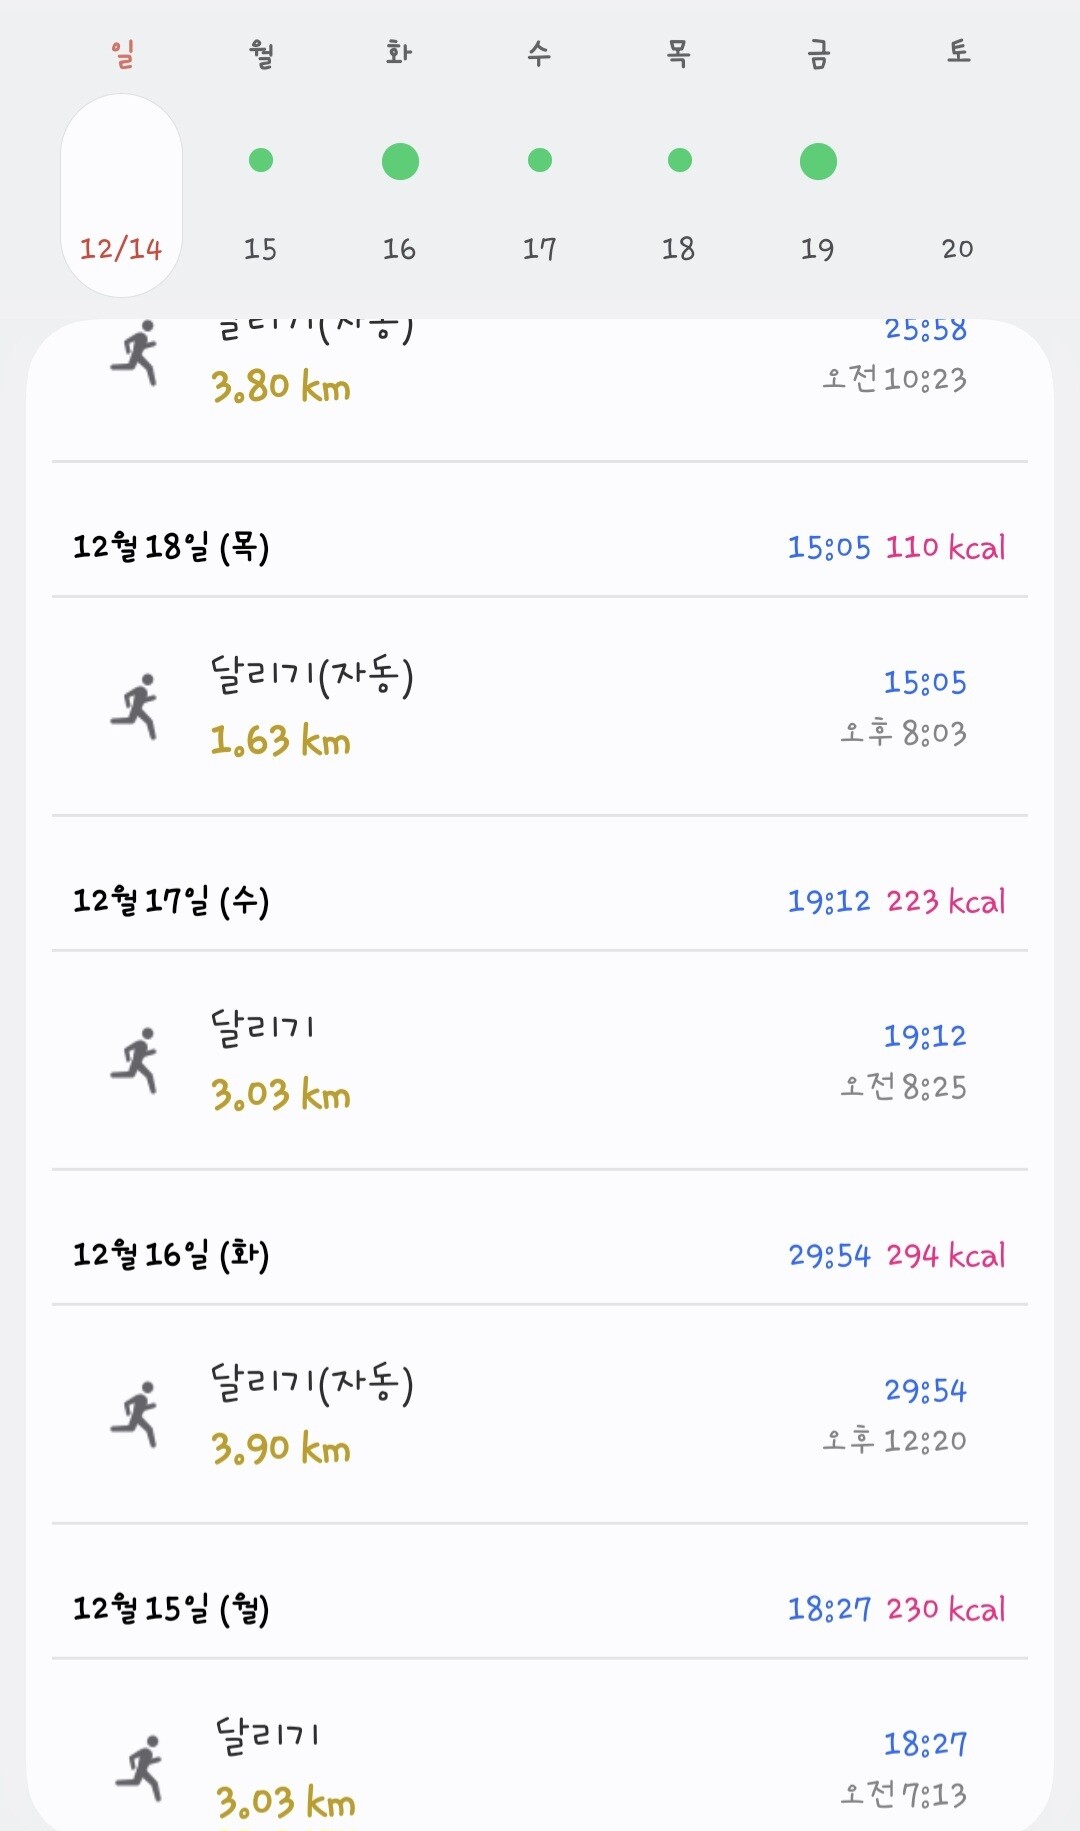Tap running icon of 3.80 km run
Image resolution: width=1080 pixels, height=1831 pixels.
pyautogui.click(x=135, y=353)
